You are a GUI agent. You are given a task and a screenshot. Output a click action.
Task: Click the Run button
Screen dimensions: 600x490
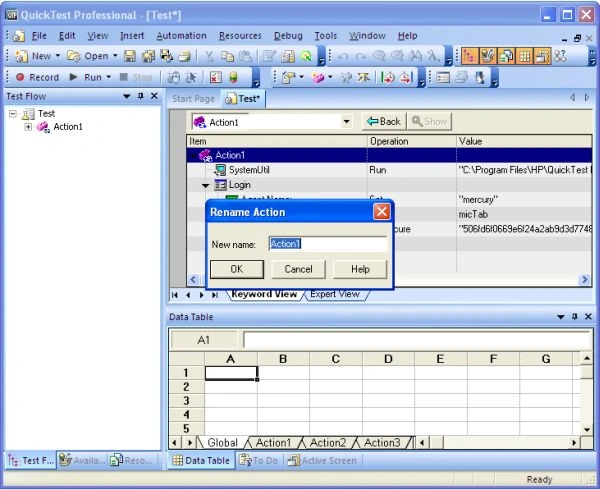point(85,77)
